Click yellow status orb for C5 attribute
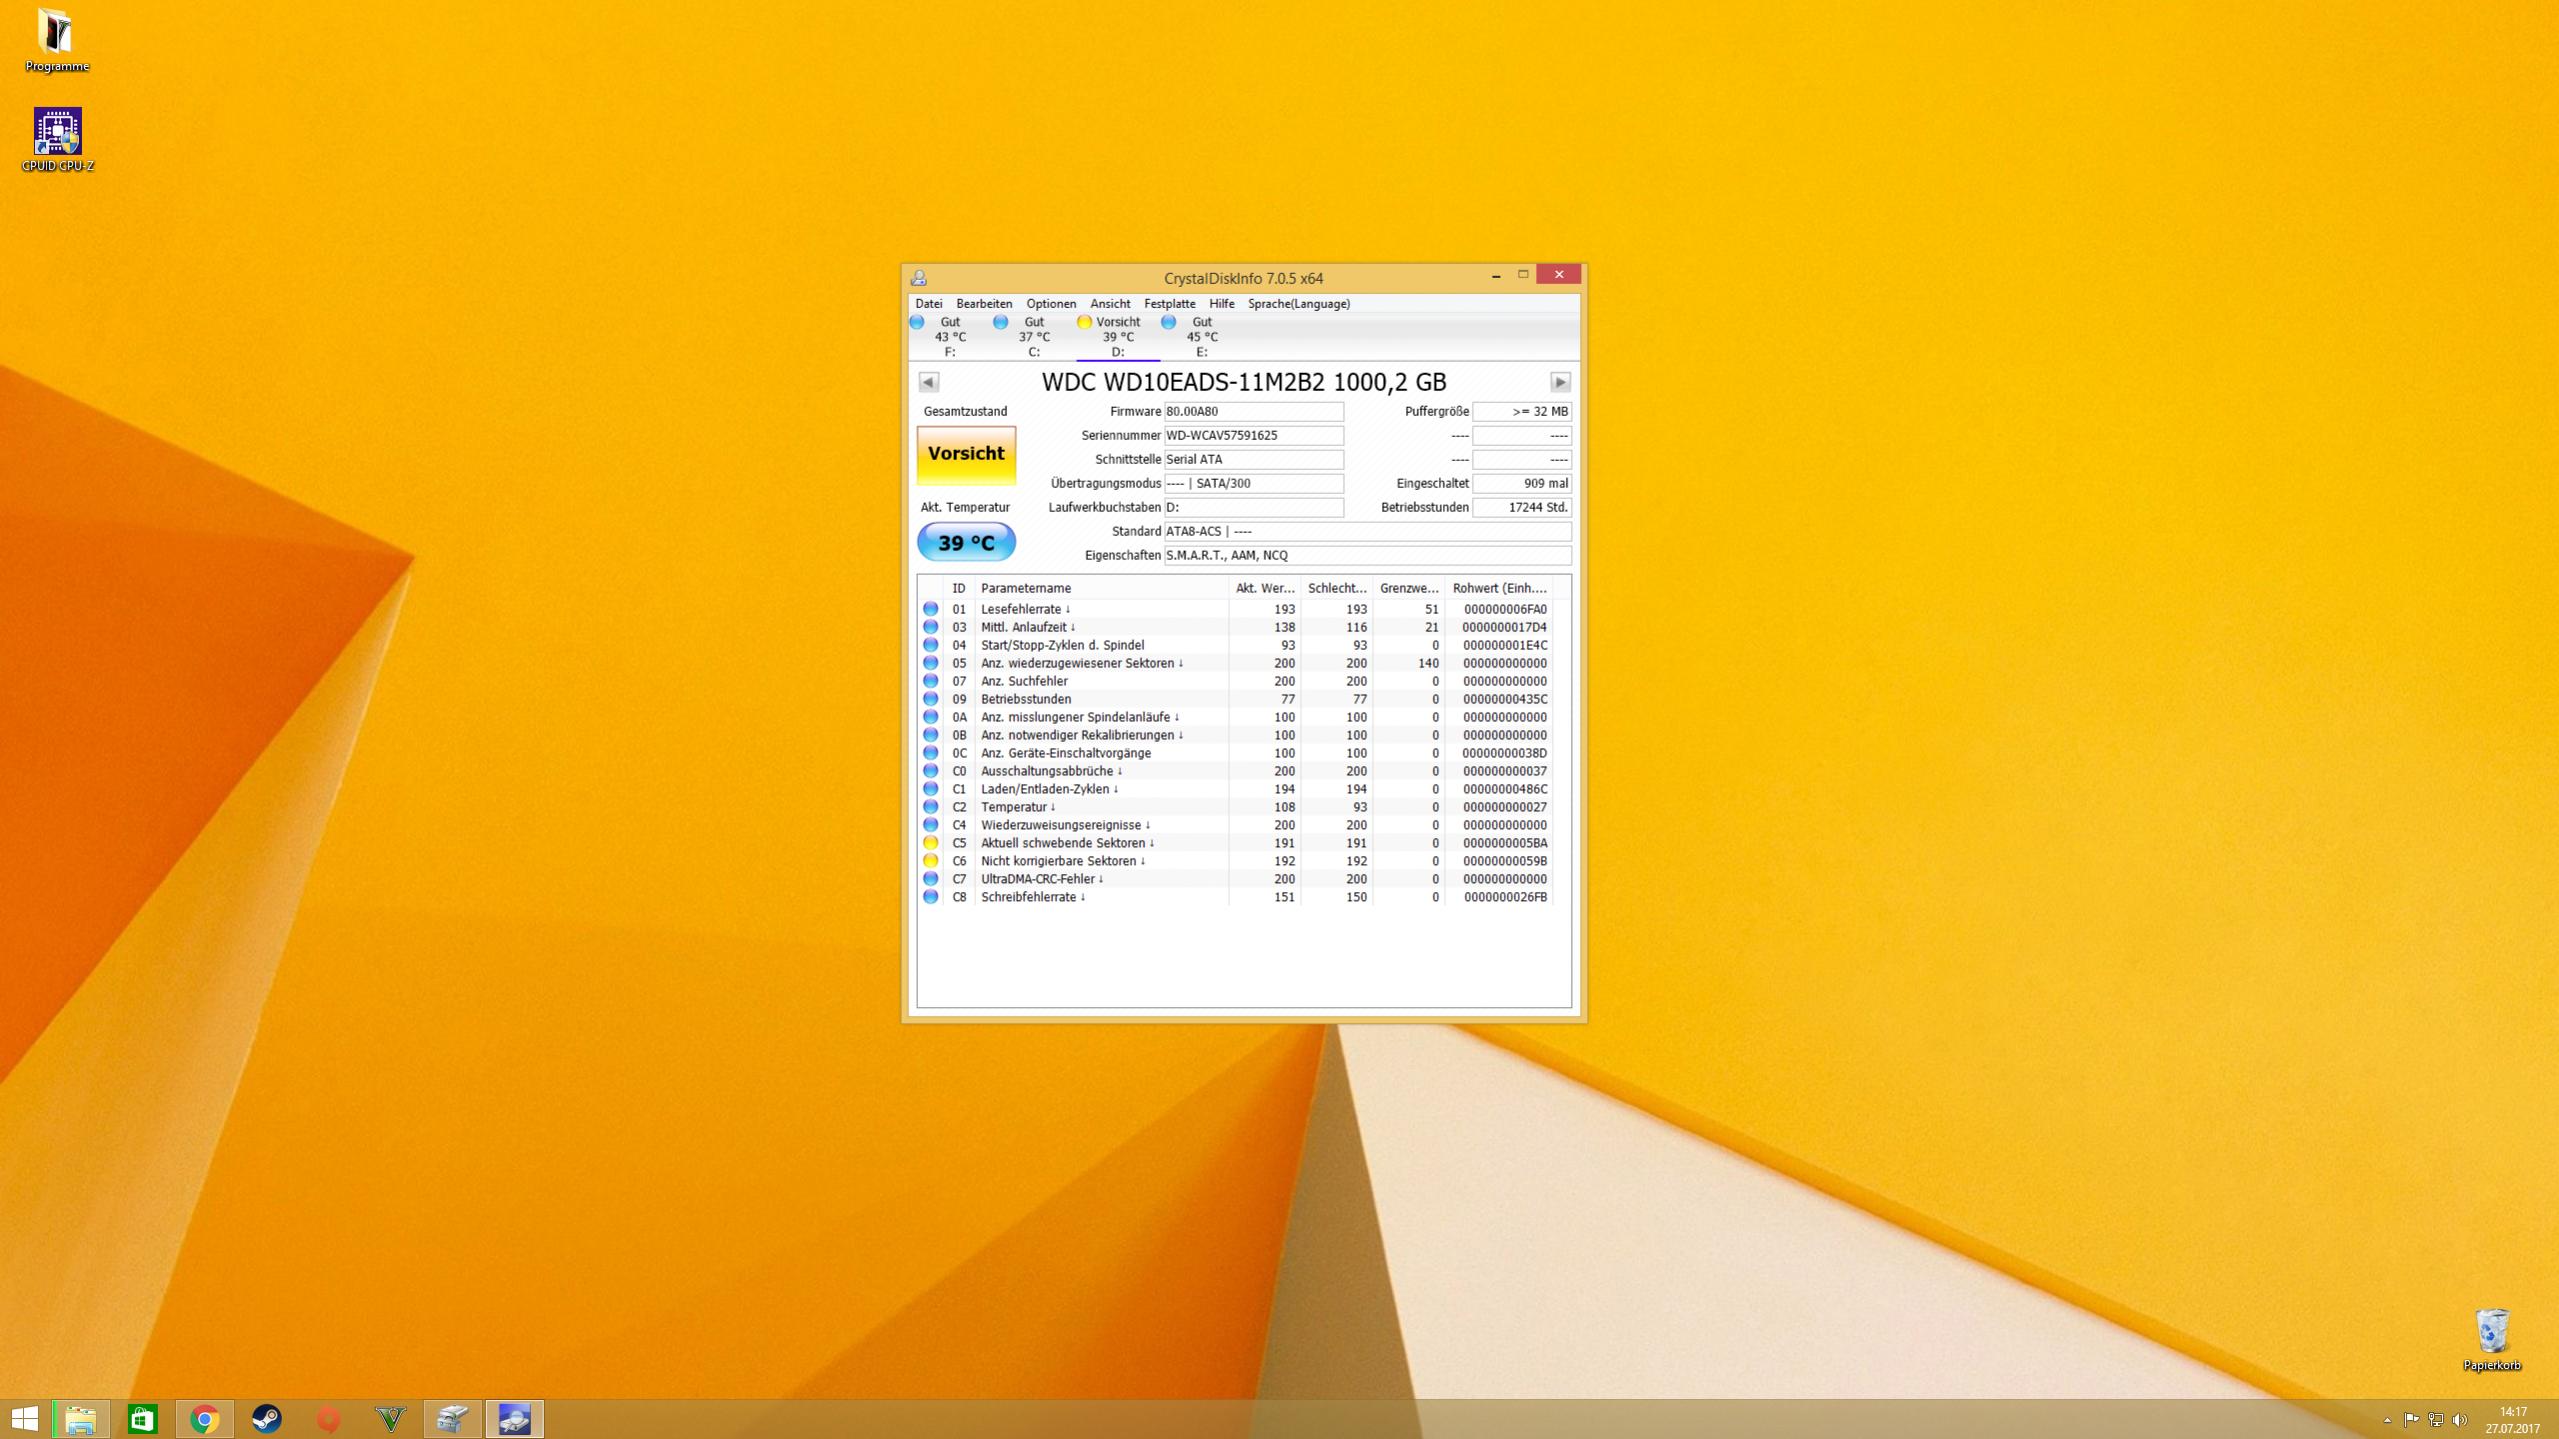 (930, 843)
